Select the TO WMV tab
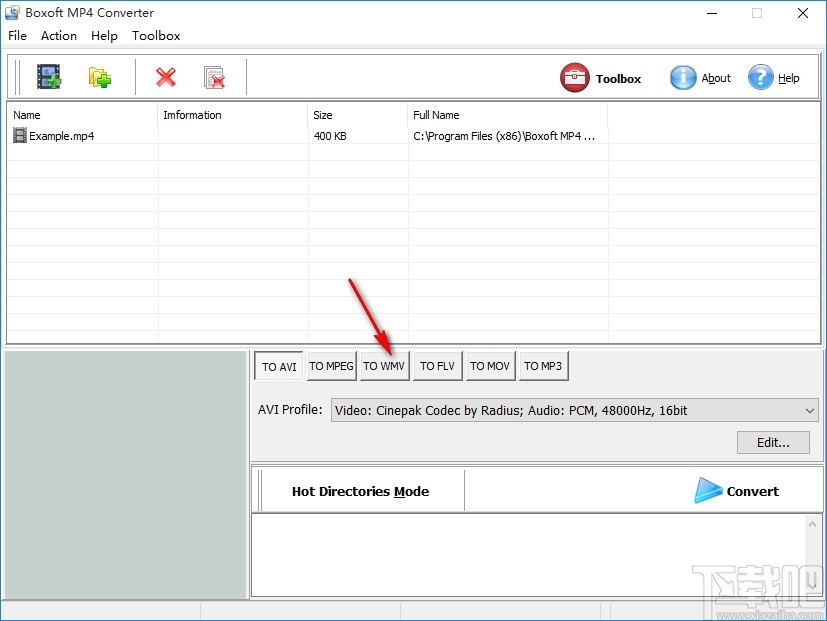Viewport: 827px width, 621px height. 384,366
